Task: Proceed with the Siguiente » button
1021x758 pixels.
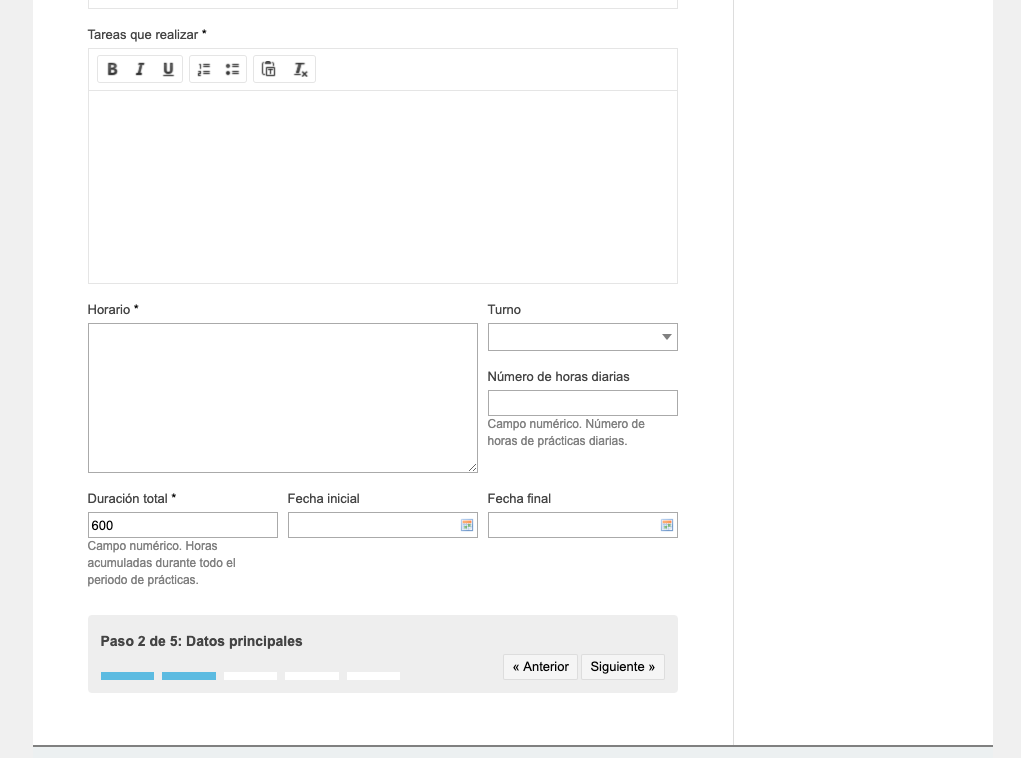Action: click(622, 667)
